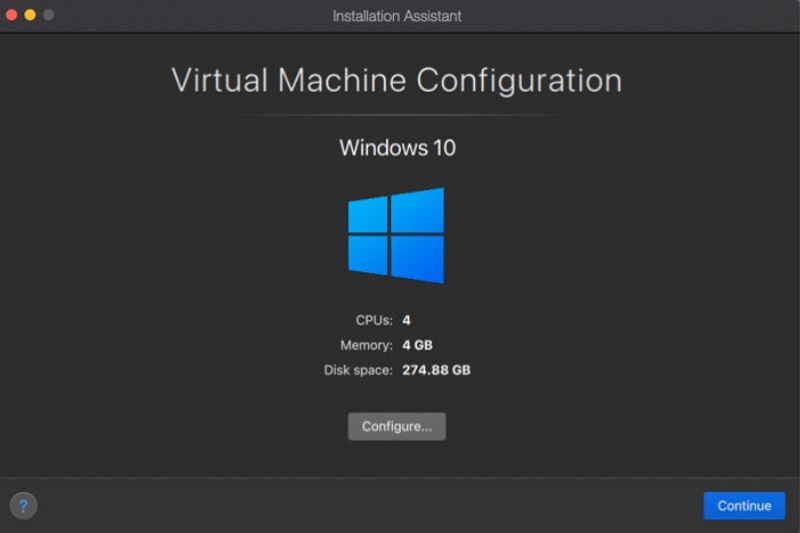Click the CPUs value '4'
This screenshot has height=533, width=800.
coord(406,320)
